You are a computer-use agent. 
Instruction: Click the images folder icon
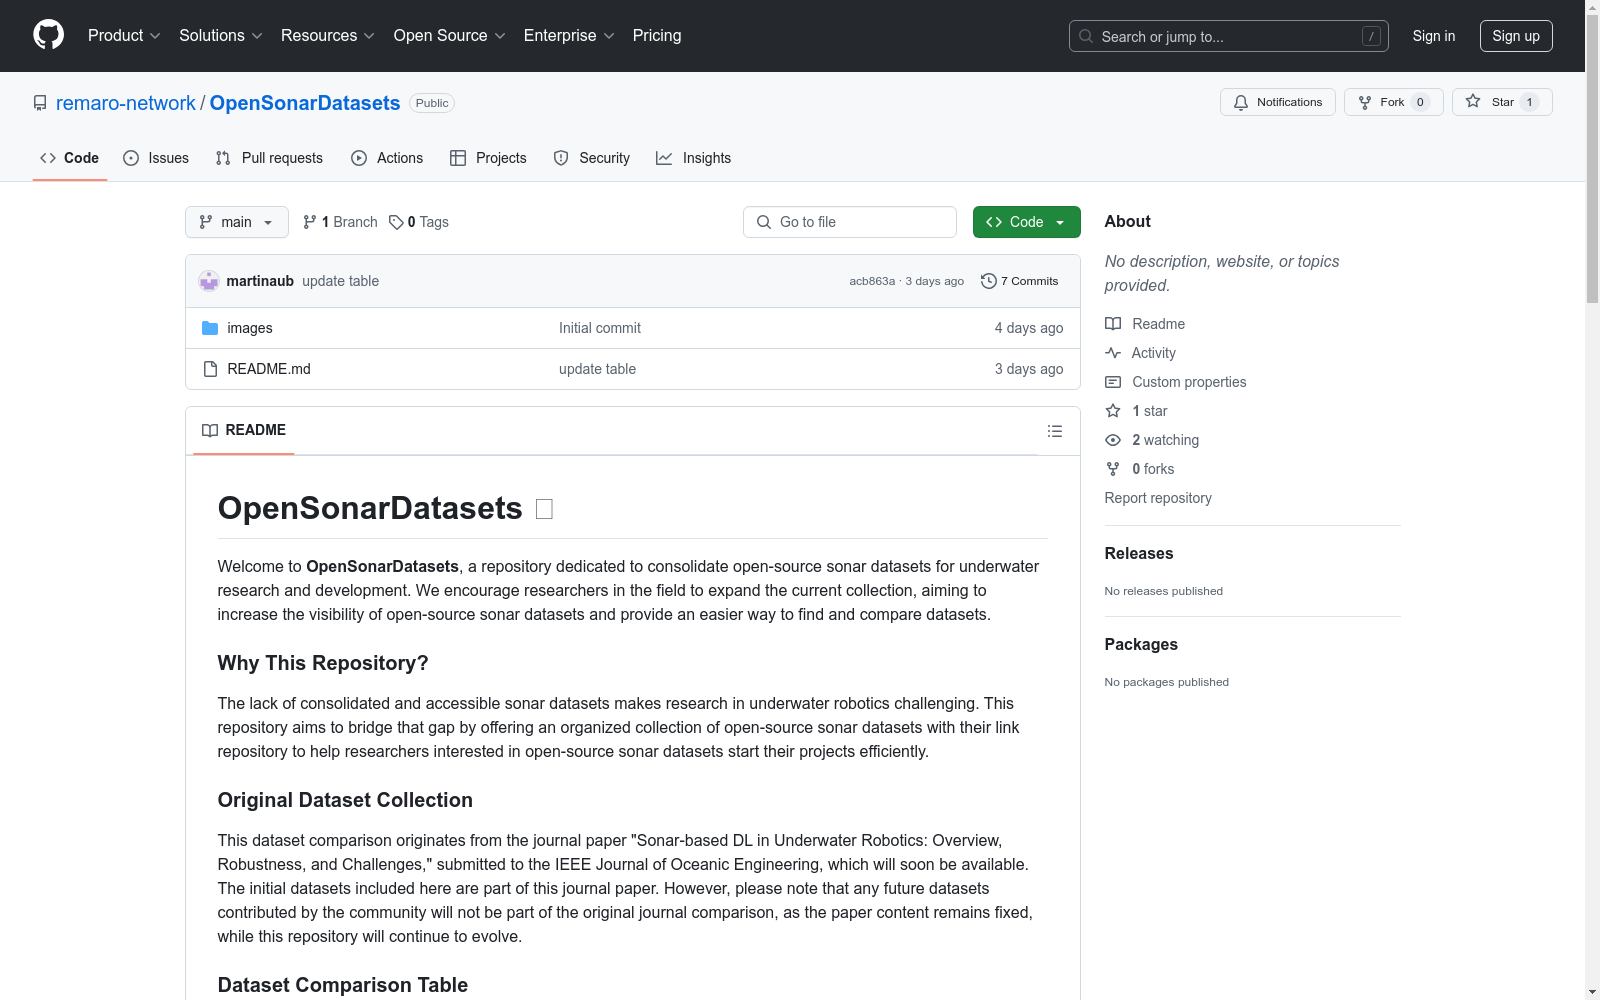tap(210, 328)
